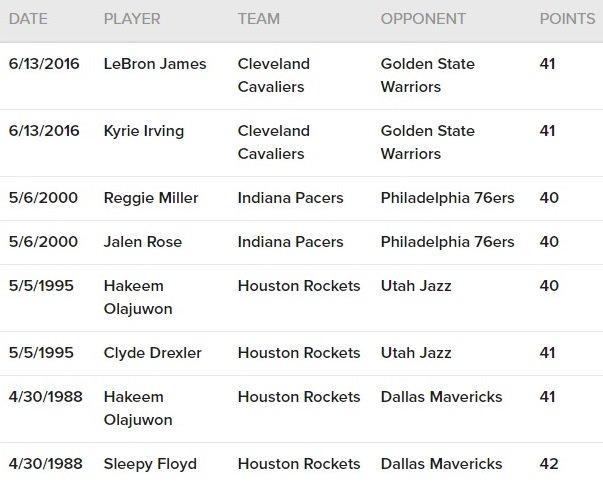Image resolution: width=603 pixels, height=482 pixels.
Task: Click the DATE column header
Action: coord(28,19)
